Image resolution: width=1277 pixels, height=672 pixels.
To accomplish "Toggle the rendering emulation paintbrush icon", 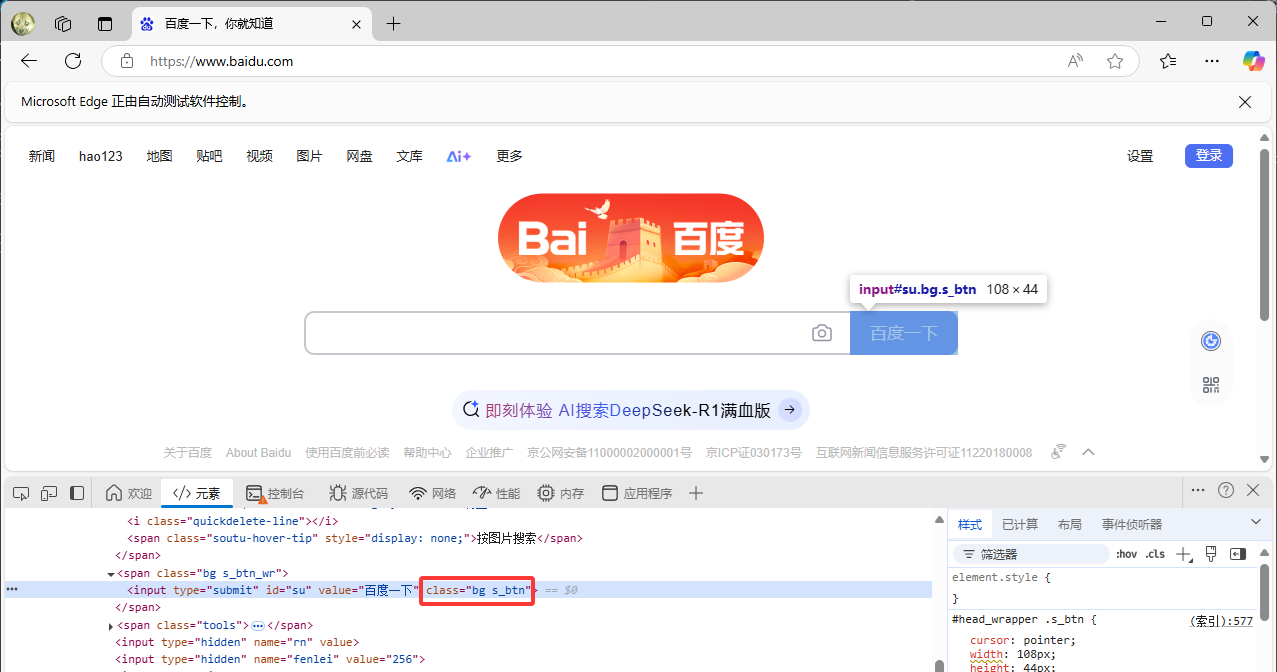I will (1211, 553).
